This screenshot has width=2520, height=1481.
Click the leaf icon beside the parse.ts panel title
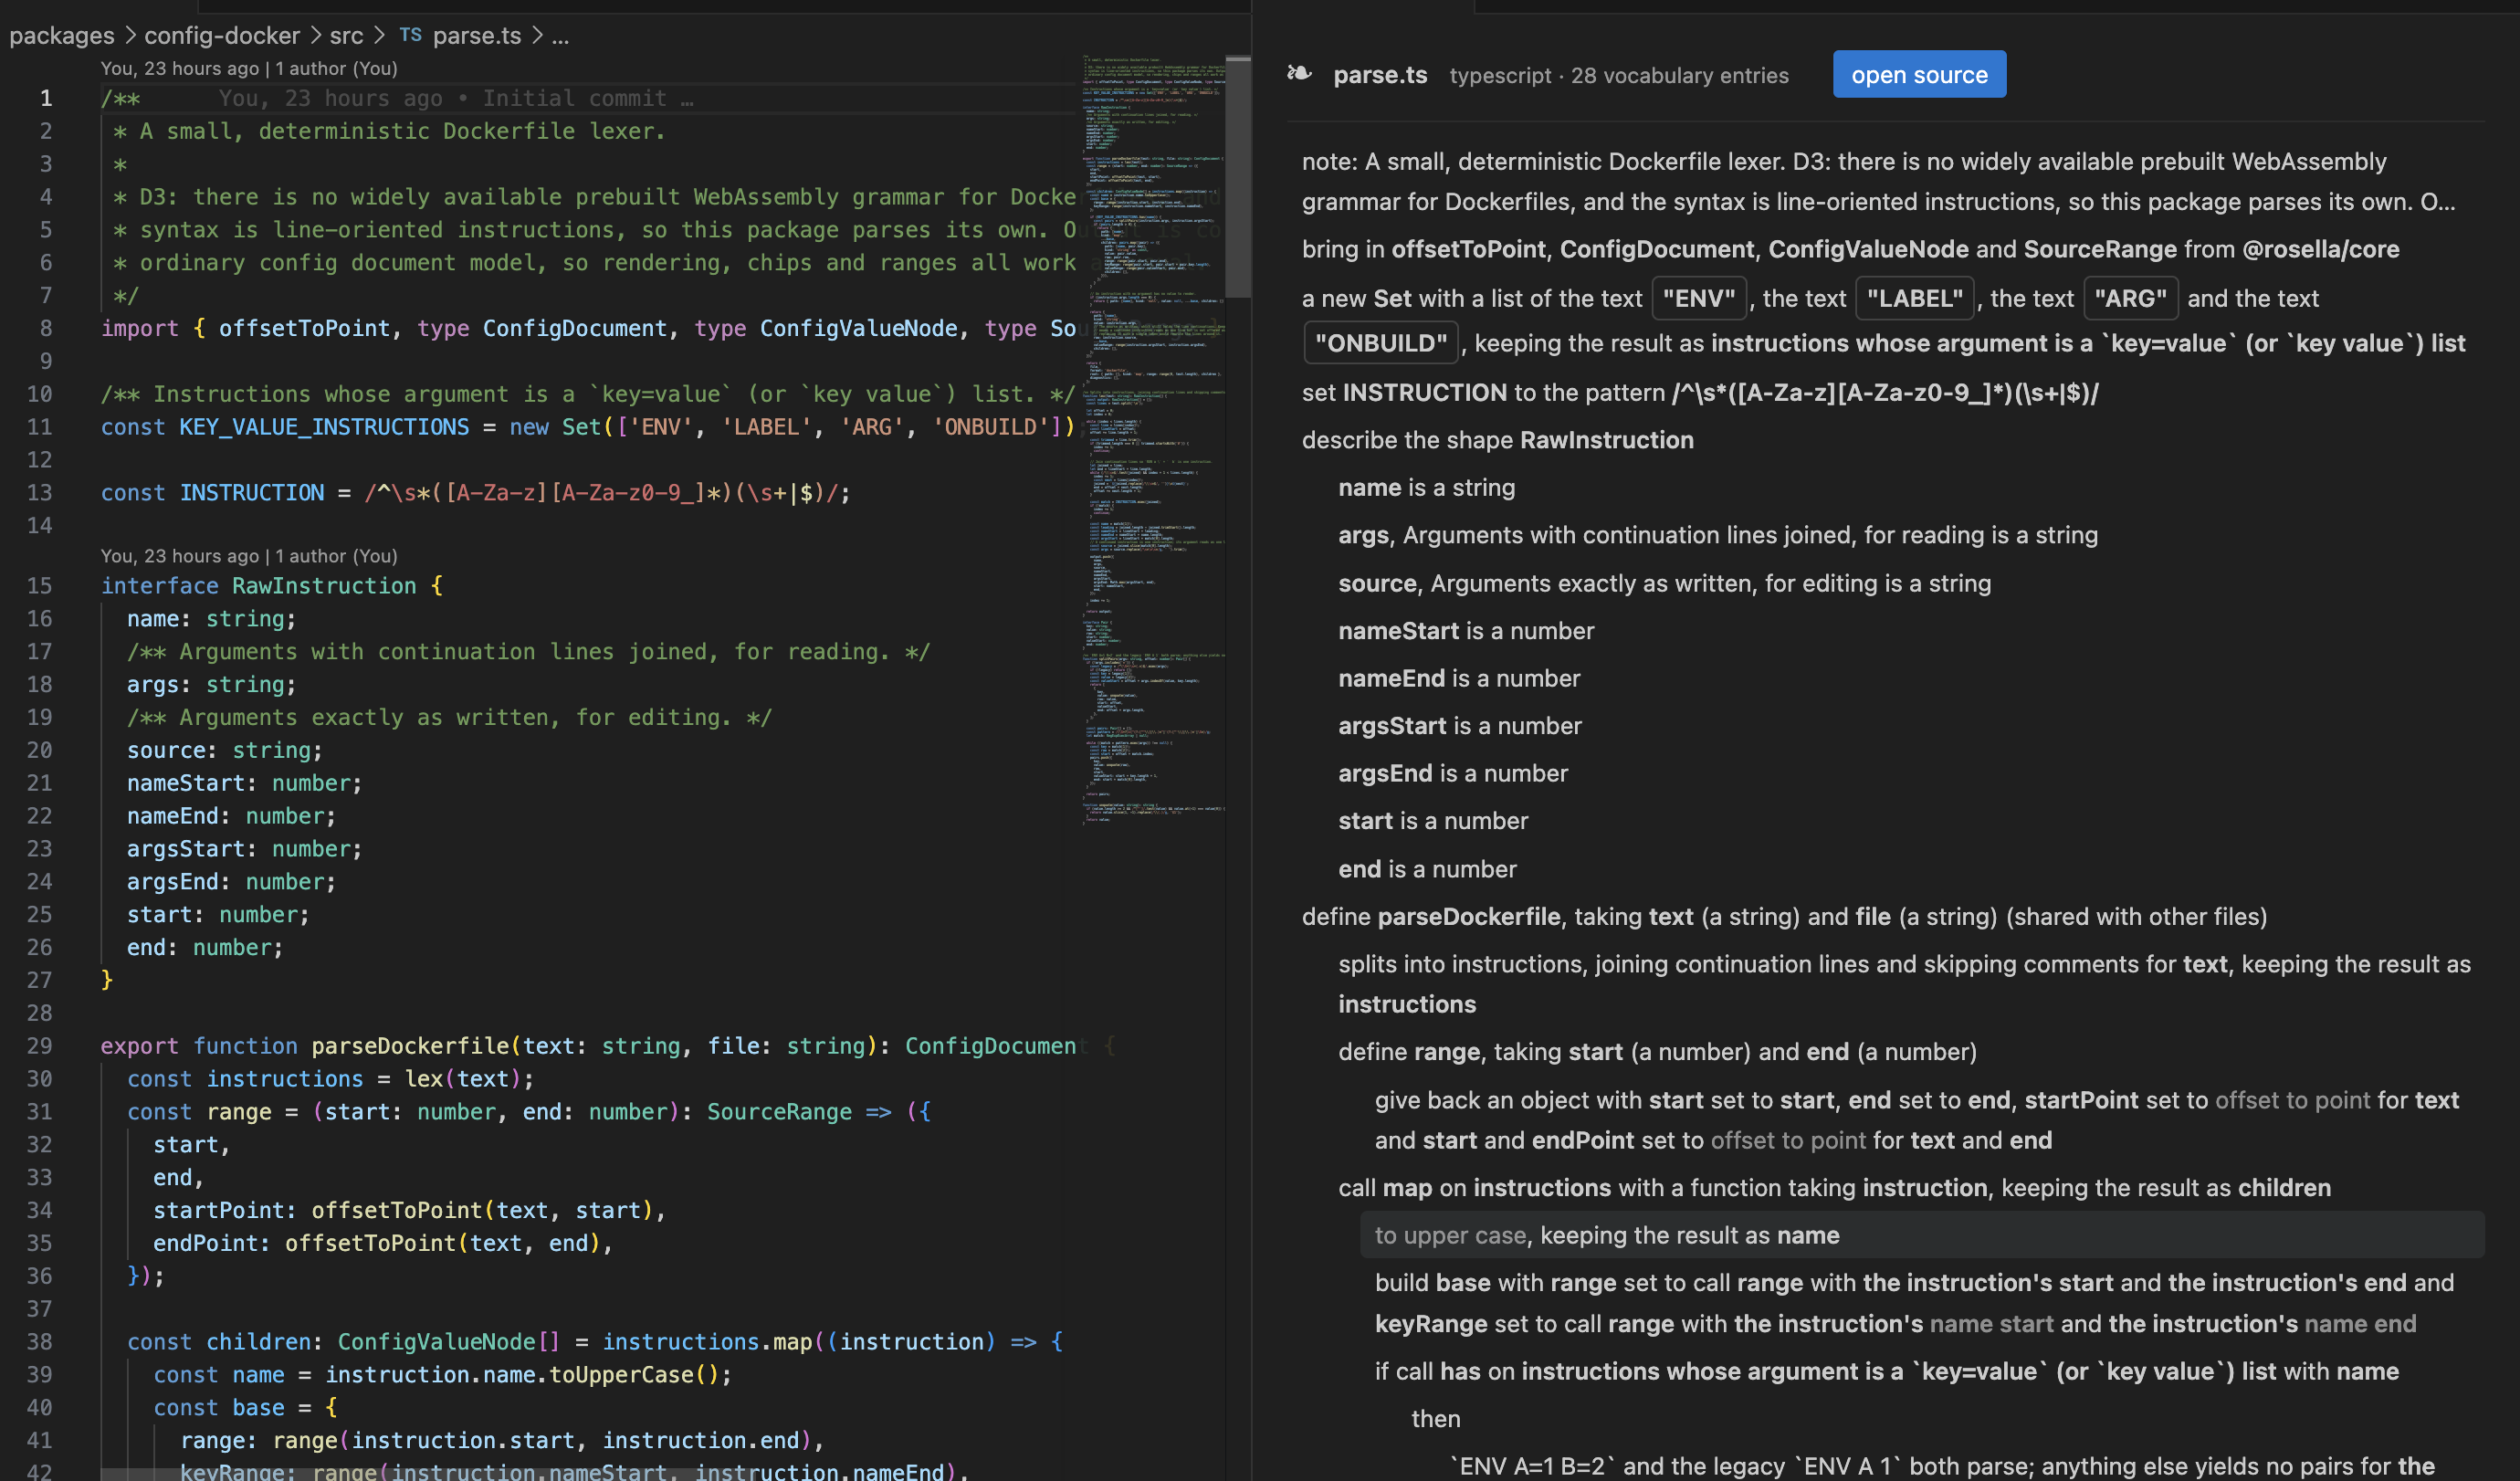click(x=1299, y=74)
